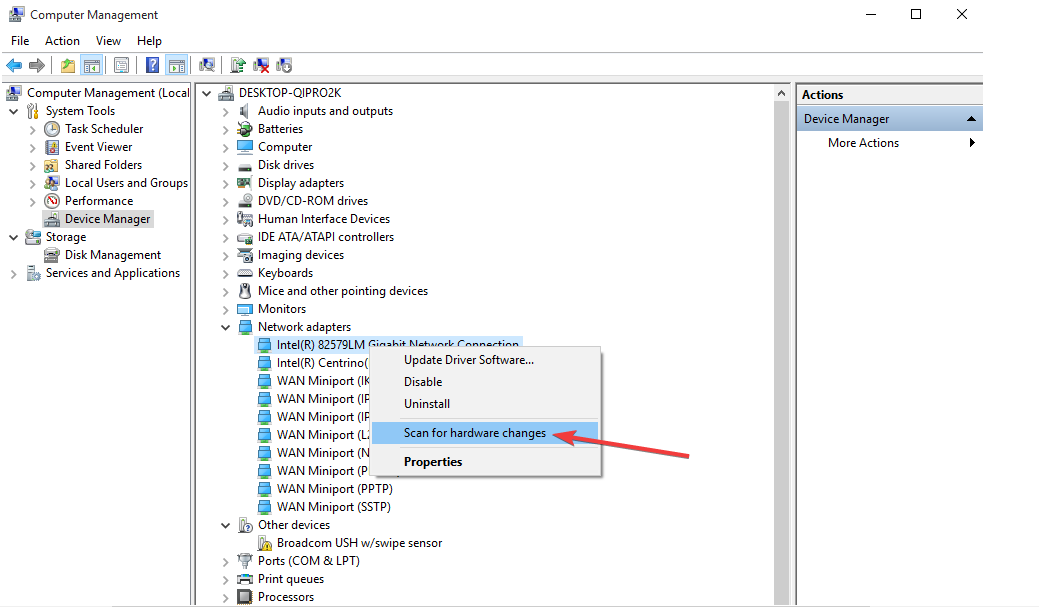Open the Action menu

(x=62, y=41)
